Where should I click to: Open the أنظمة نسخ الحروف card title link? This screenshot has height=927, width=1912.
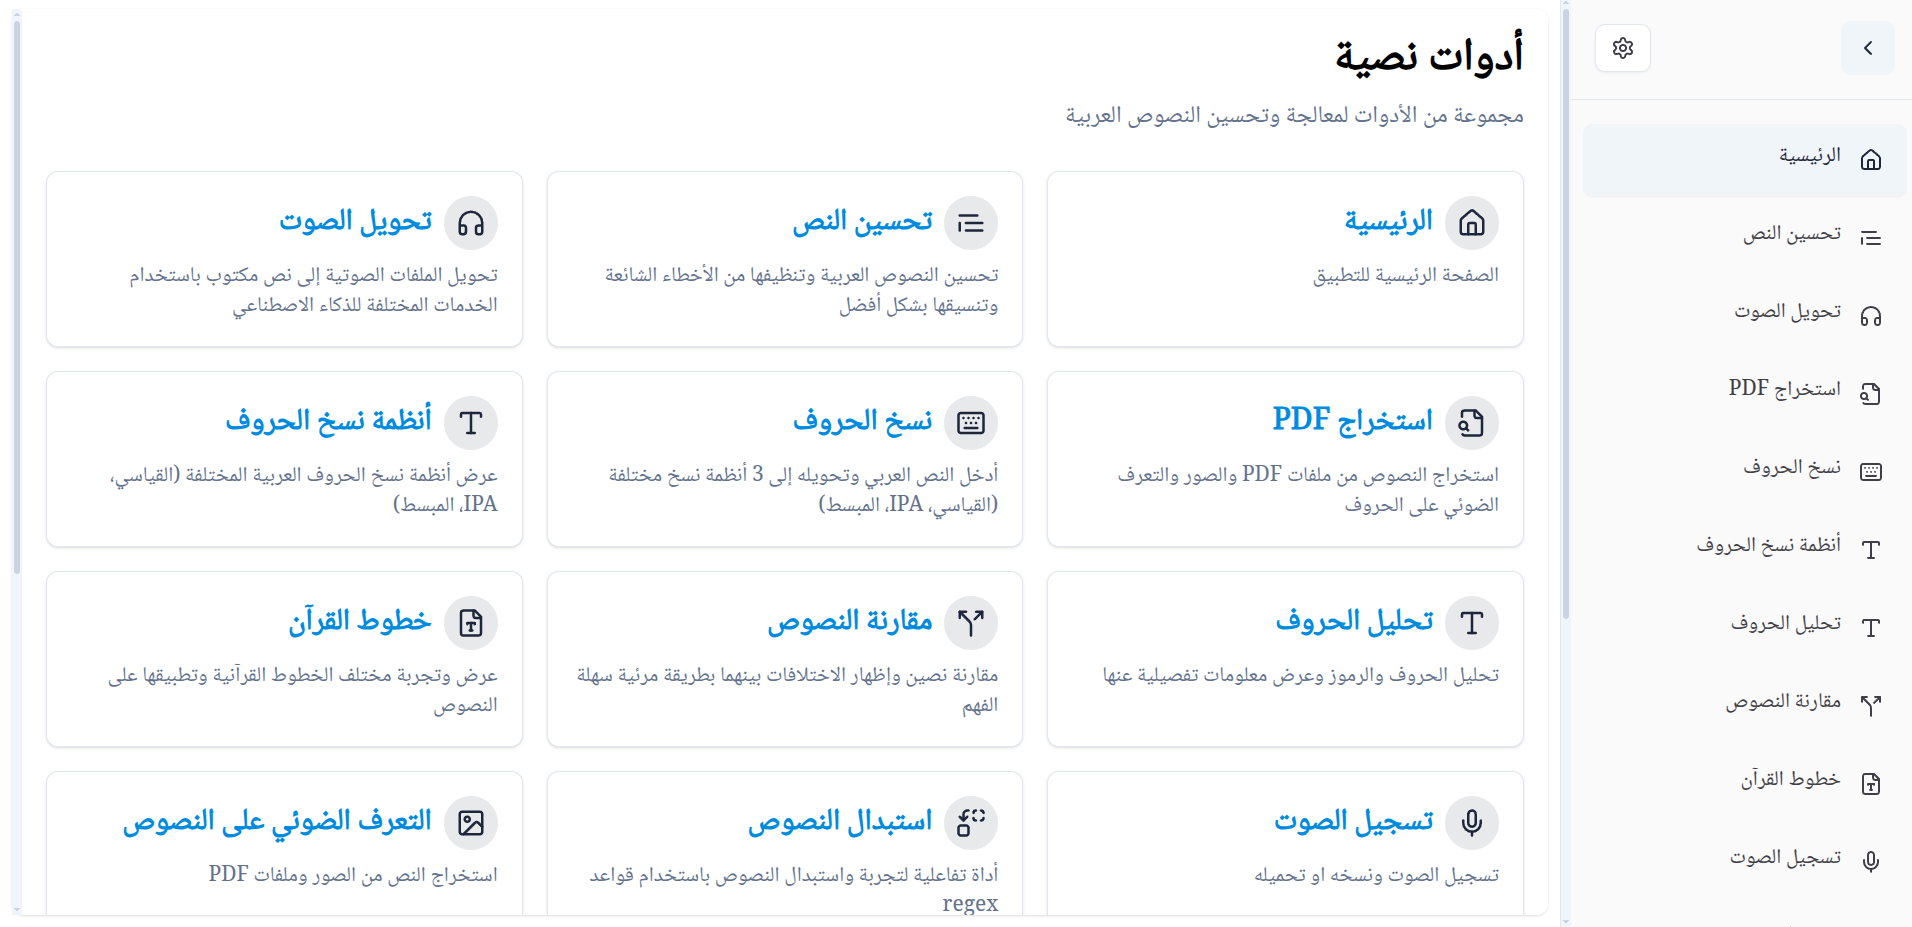click(x=329, y=421)
